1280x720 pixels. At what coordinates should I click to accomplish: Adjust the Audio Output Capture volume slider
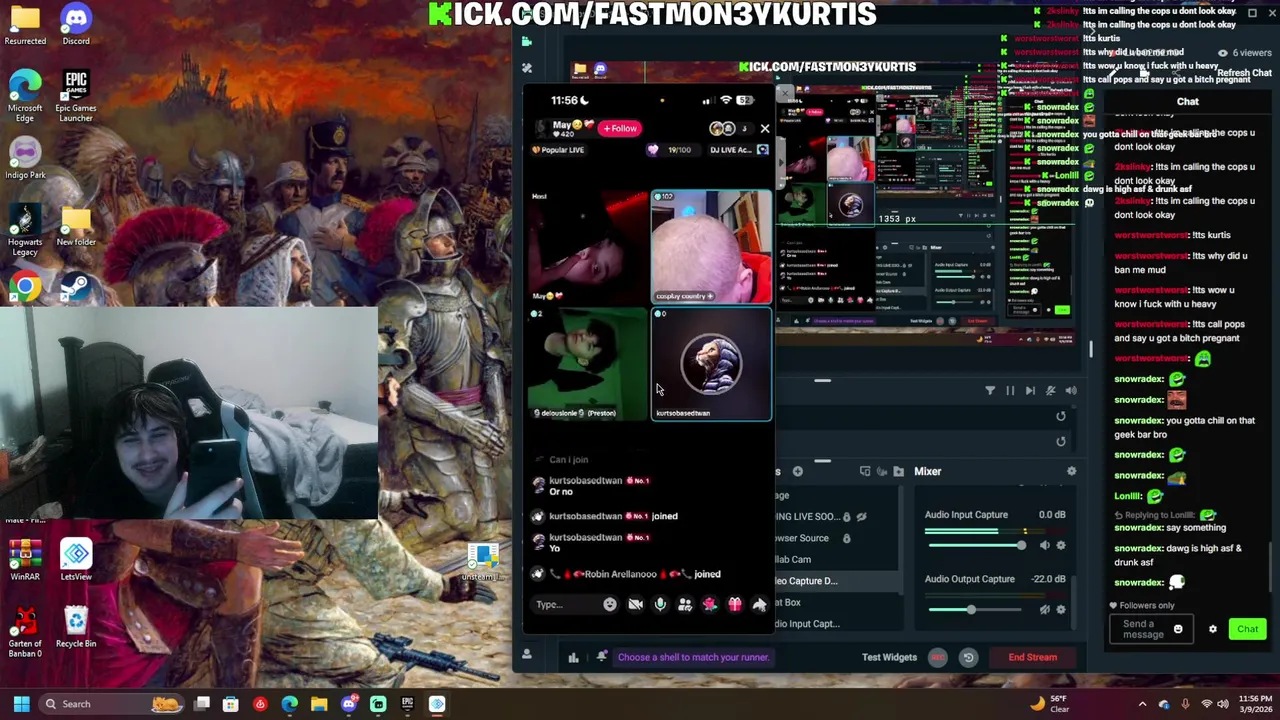[976, 609]
